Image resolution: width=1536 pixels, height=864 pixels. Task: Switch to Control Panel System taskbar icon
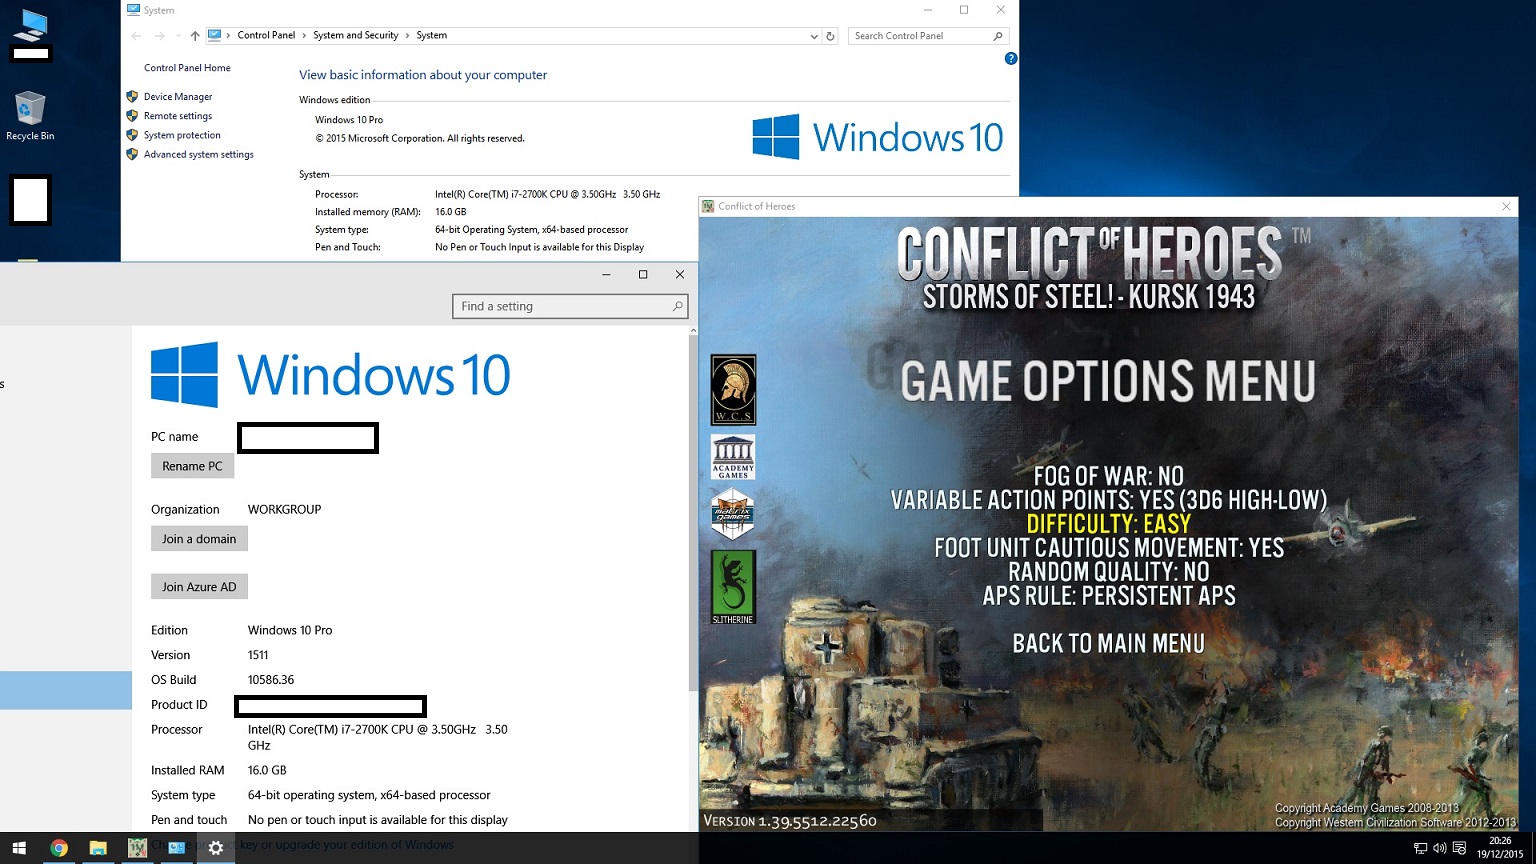[x=176, y=848]
